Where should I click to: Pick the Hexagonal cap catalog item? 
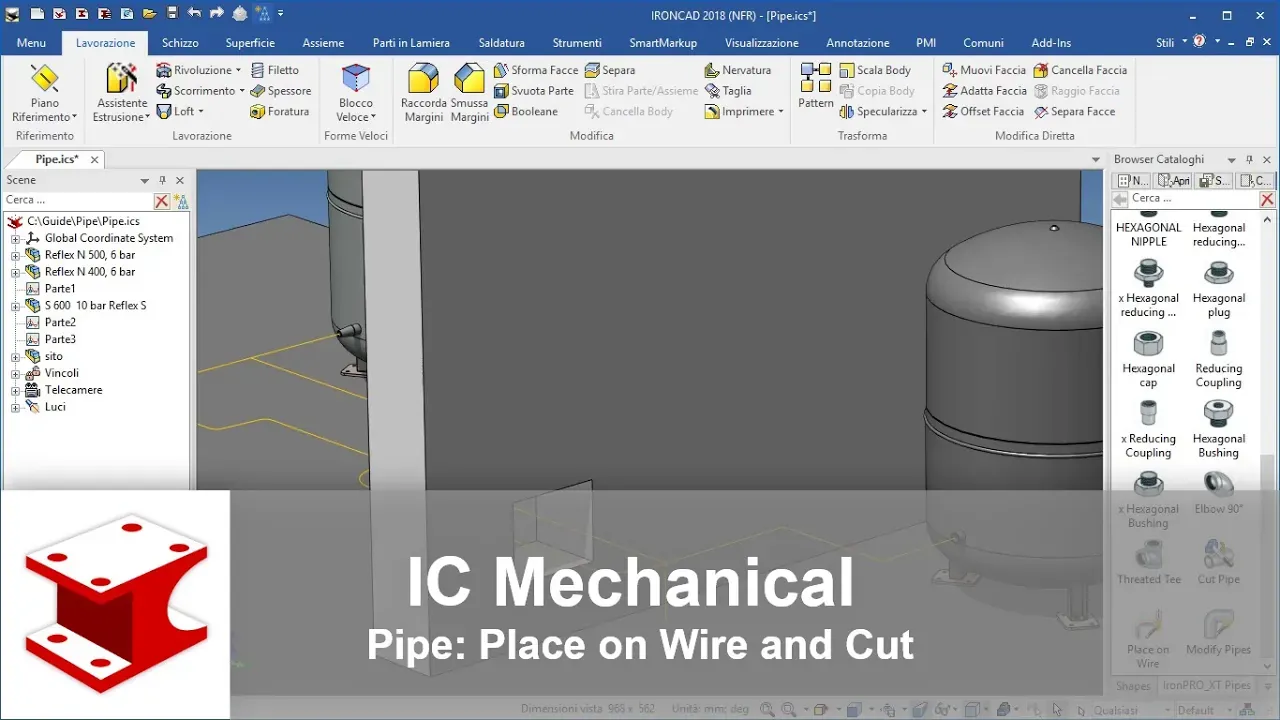click(x=1148, y=360)
